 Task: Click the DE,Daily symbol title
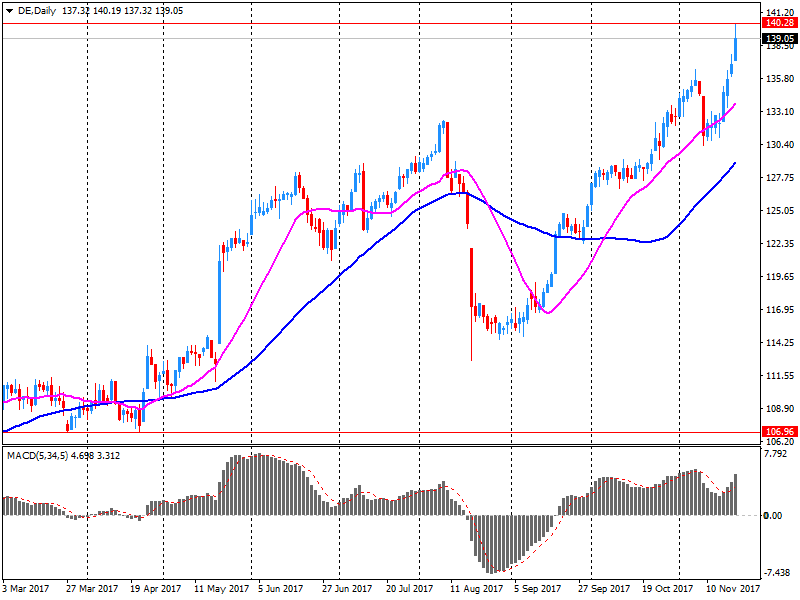tap(37, 11)
